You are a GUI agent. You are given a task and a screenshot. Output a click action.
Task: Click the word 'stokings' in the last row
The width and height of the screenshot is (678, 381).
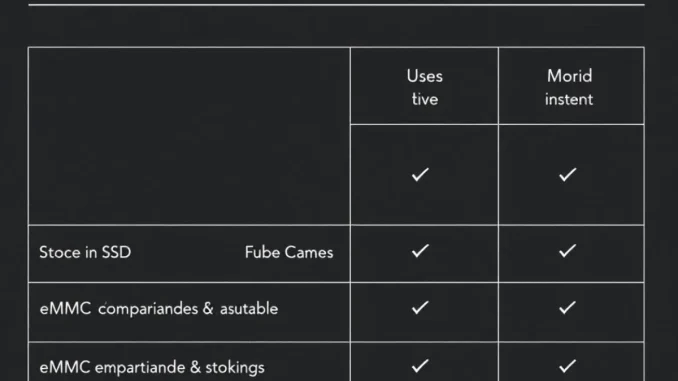pos(235,368)
